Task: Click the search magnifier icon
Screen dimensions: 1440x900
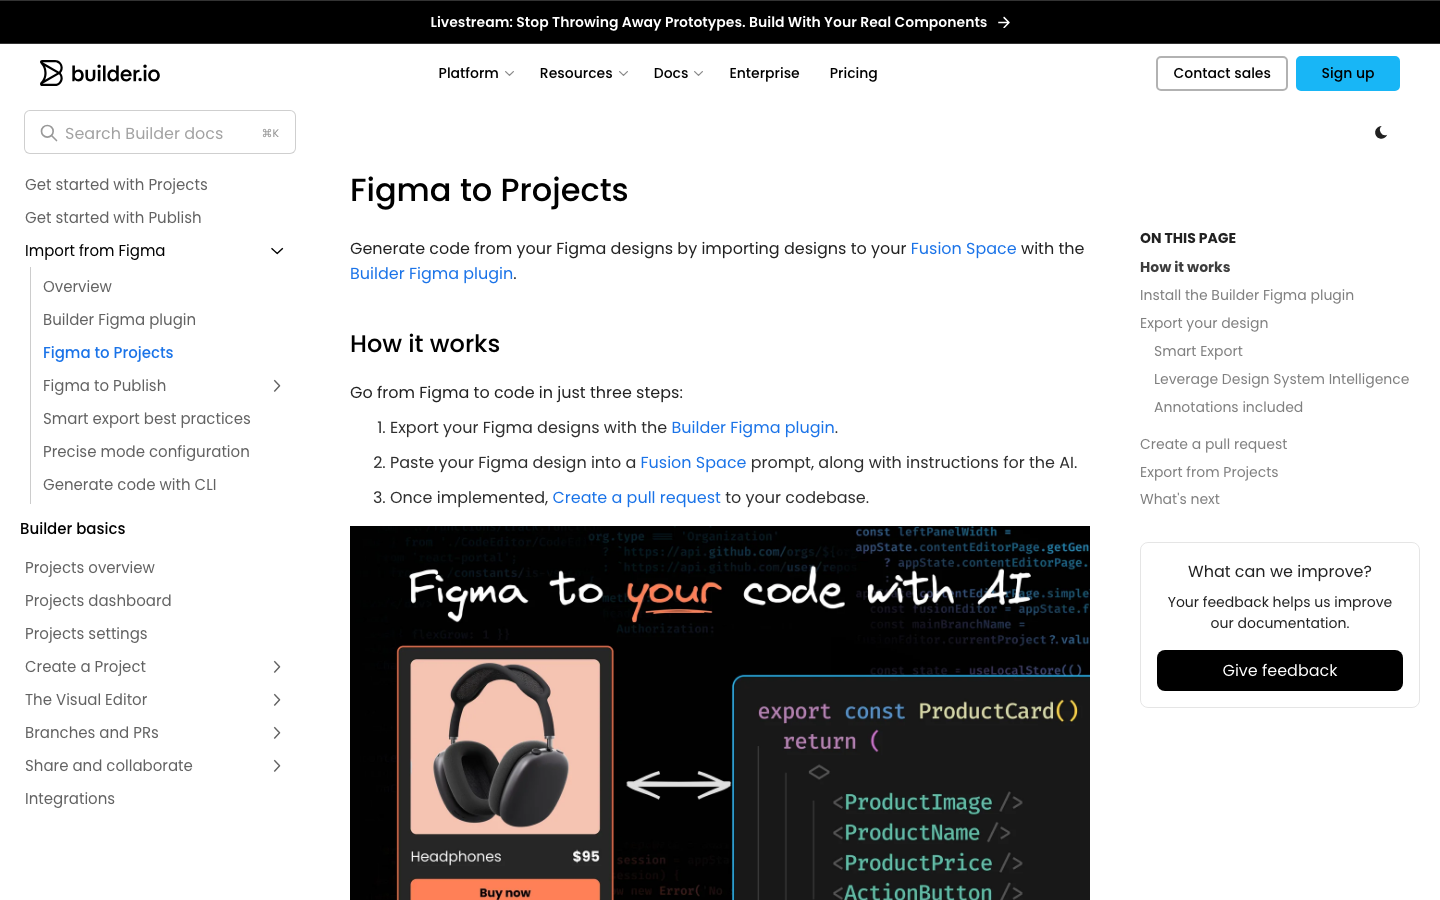Action: (48, 133)
